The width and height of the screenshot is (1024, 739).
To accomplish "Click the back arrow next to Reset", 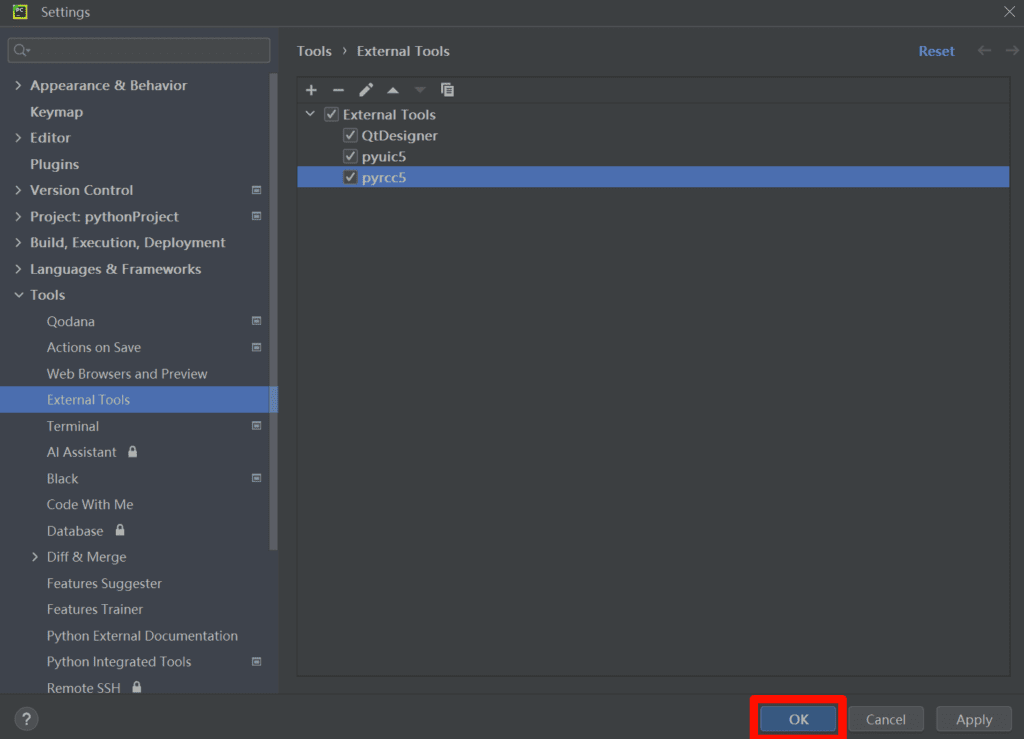I will (x=985, y=51).
